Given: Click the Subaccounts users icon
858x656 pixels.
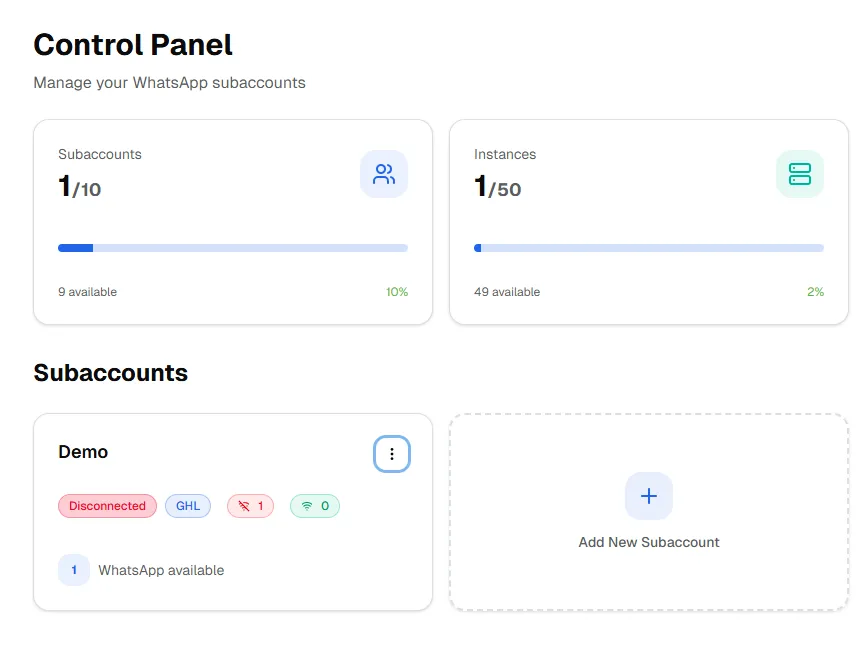Looking at the screenshot, I should point(384,174).
